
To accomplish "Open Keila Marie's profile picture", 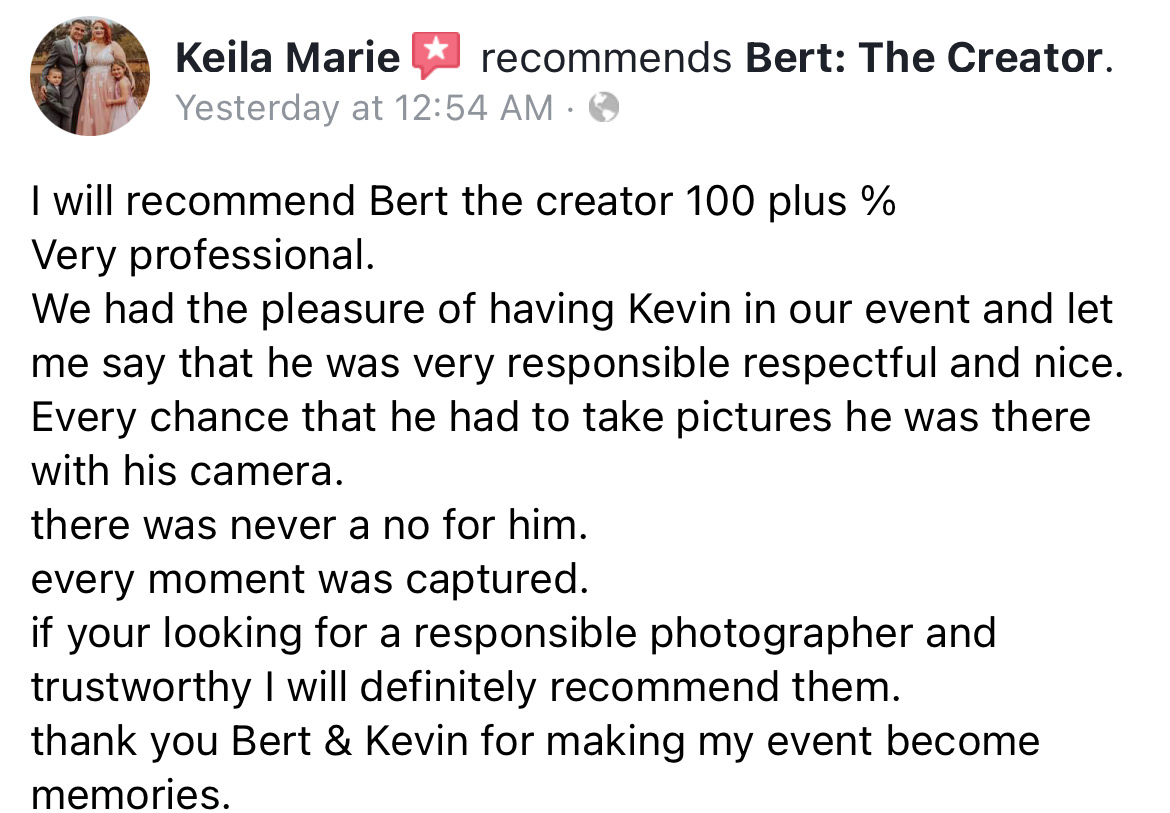I will pyautogui.click(x=90, y=75).
